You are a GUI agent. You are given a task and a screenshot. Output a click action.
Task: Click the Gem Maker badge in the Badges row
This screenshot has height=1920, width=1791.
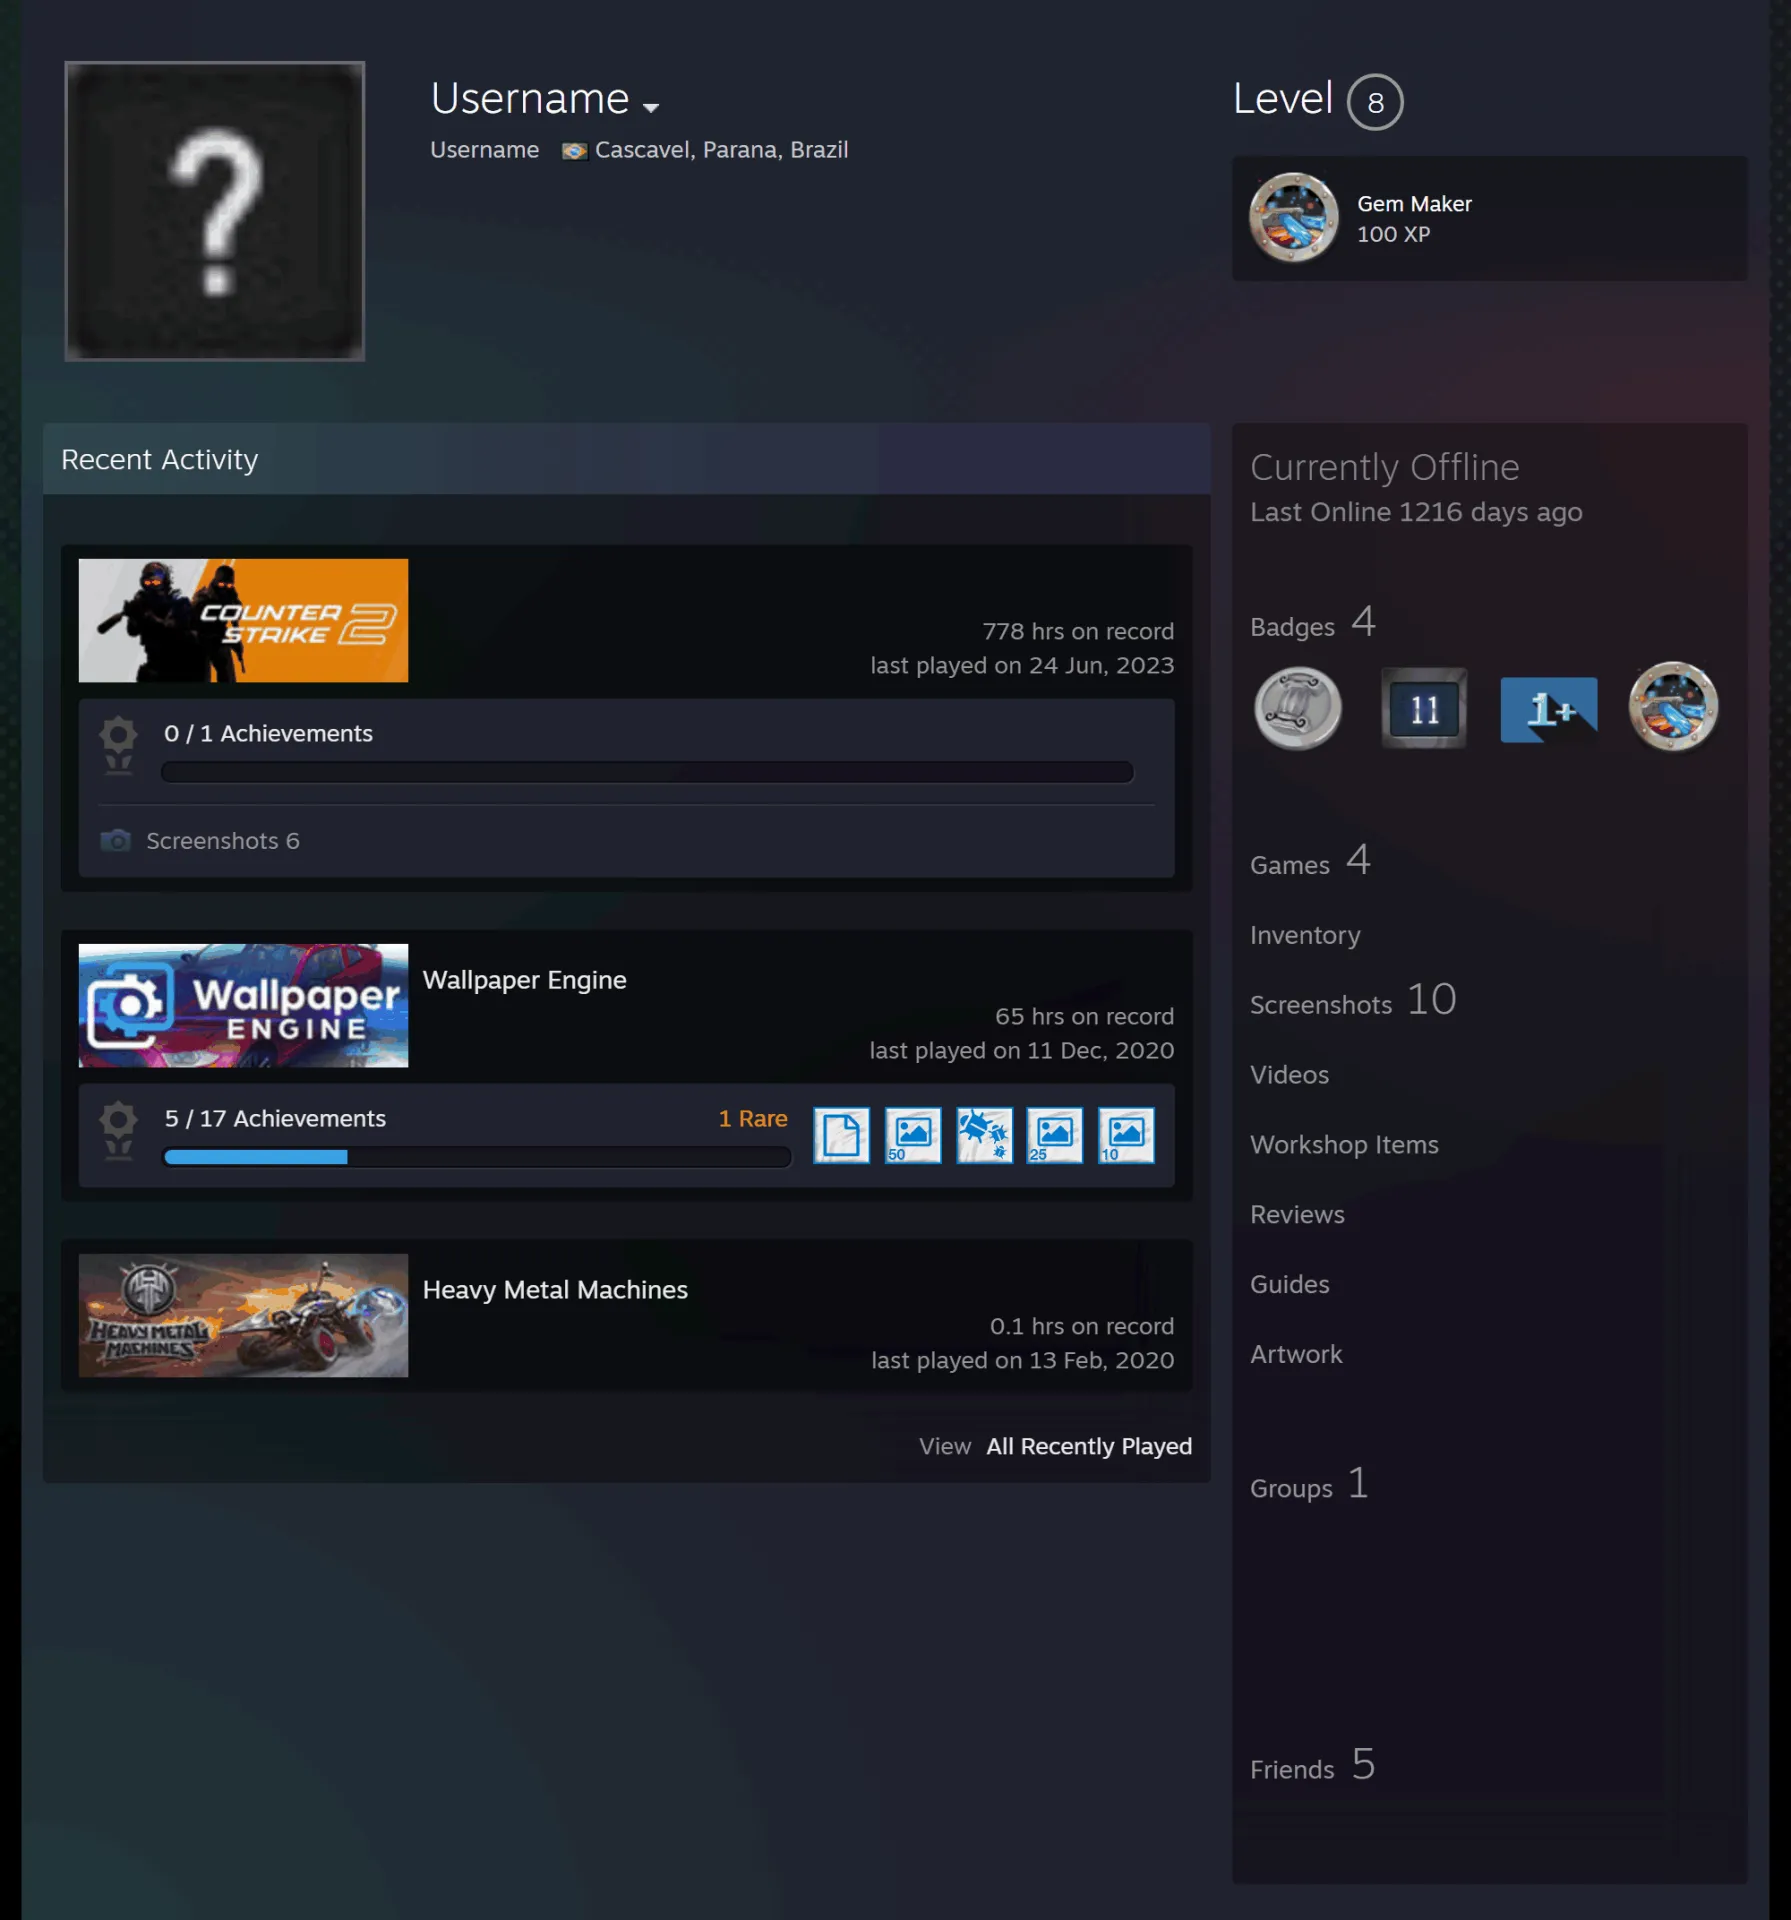pos(1673,707)
